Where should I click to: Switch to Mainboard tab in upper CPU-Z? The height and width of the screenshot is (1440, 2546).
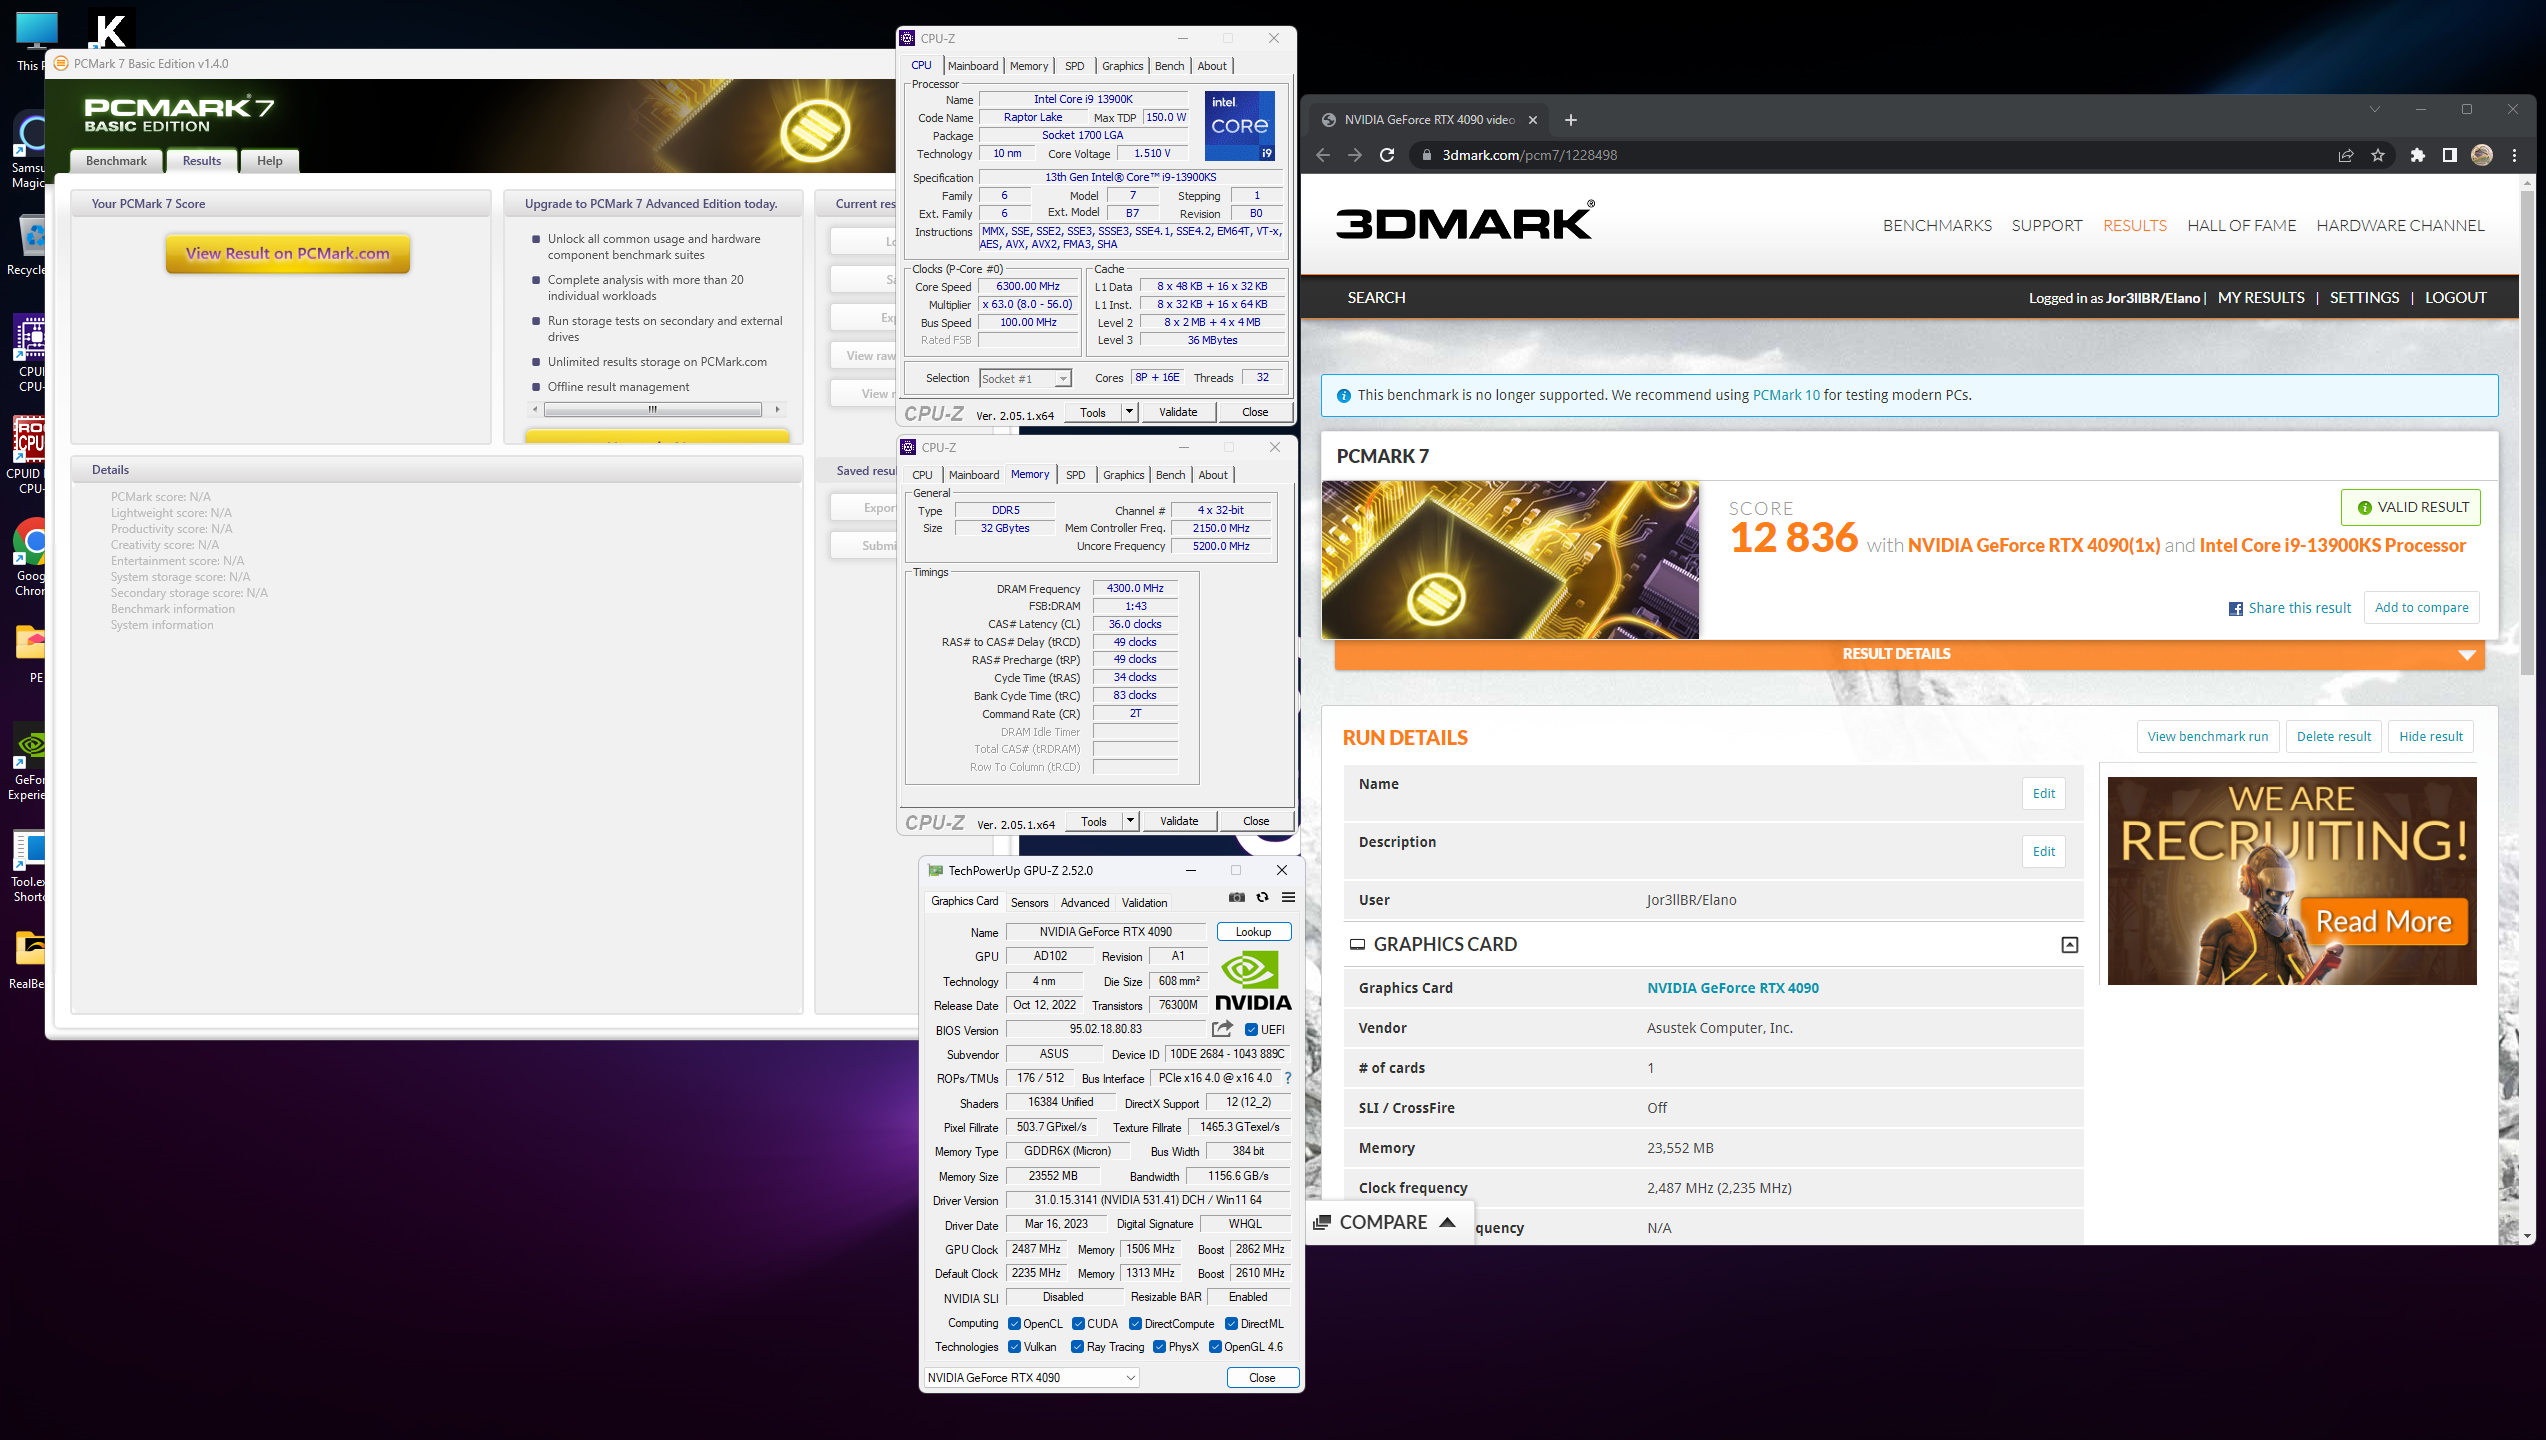pos(973,66)
